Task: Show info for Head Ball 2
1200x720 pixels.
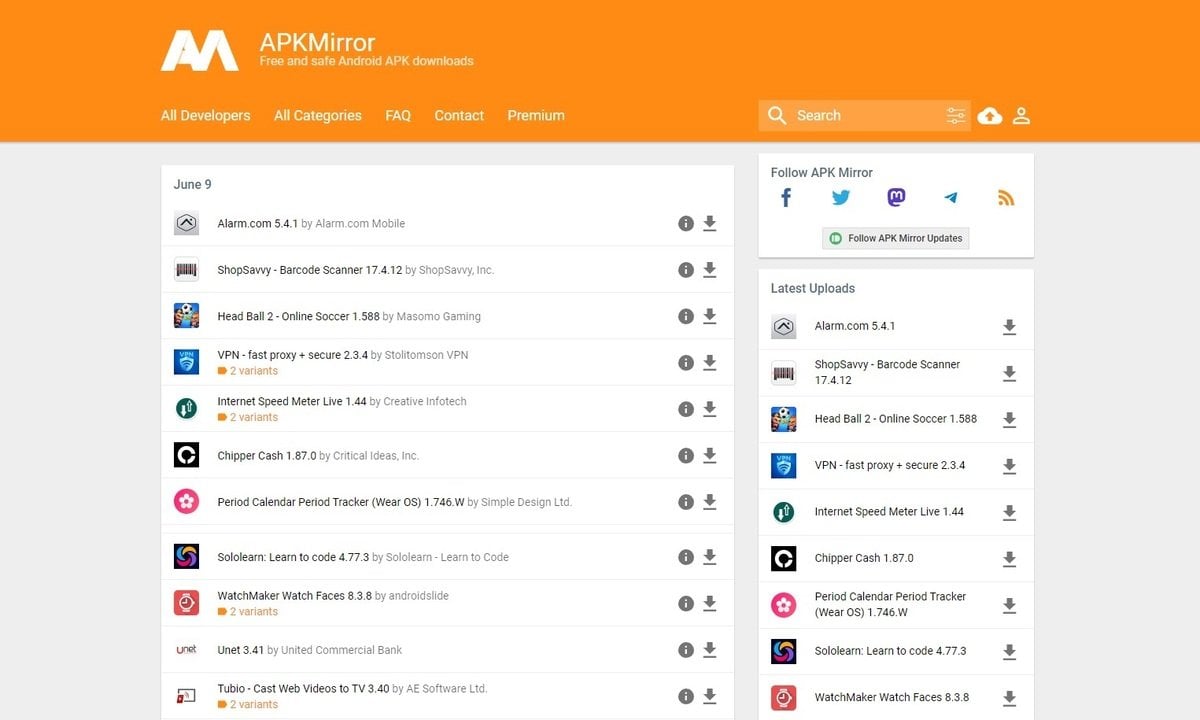Action: coord(686,316)
